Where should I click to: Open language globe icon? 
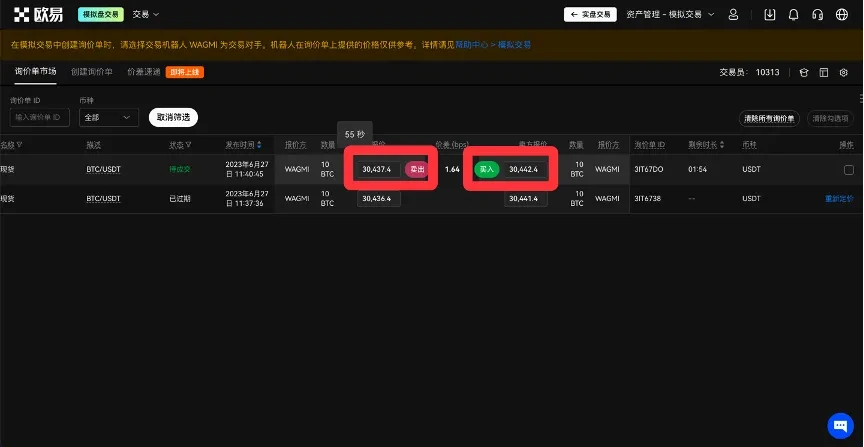[841, 15]
